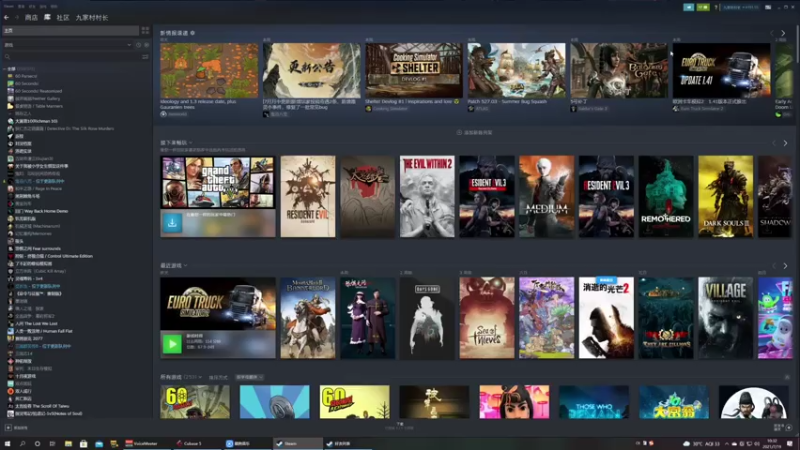Show previous news items with left arrow
Viewport: 800px width, 450px height.
[x=772, y=33]
